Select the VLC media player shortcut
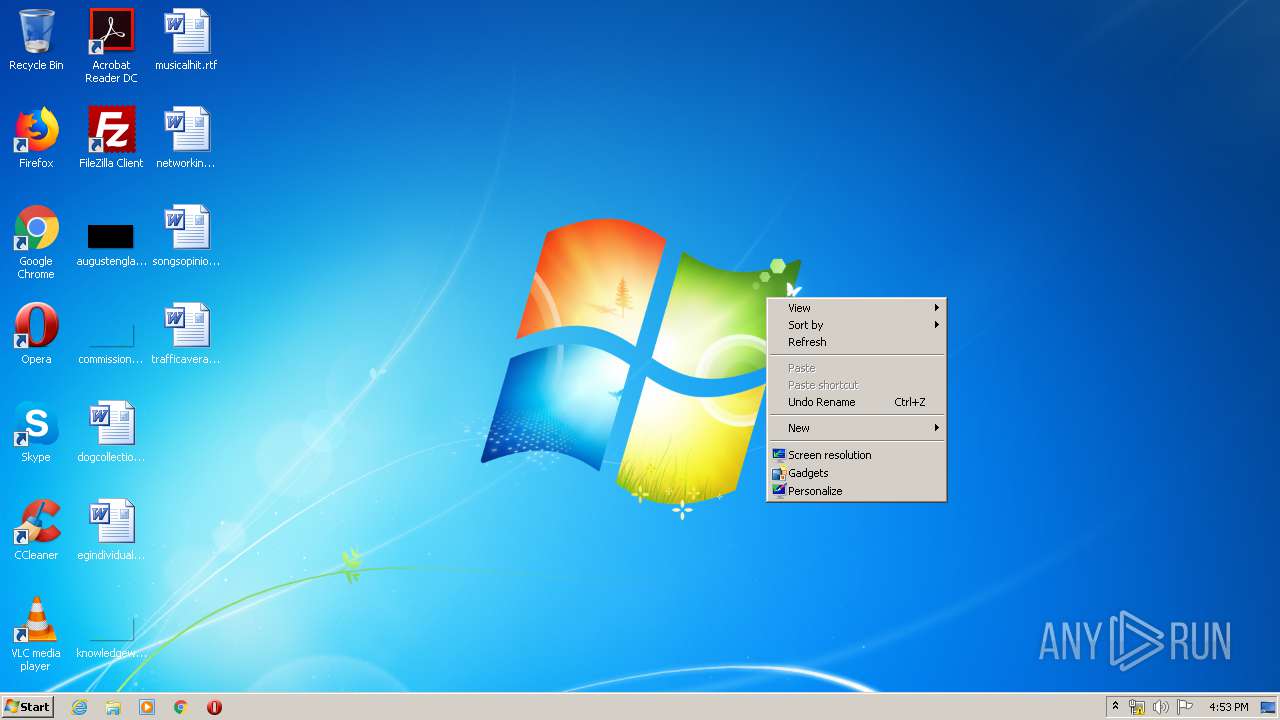This screenshot has height=720, width=1280. click(x=36, y=634)
